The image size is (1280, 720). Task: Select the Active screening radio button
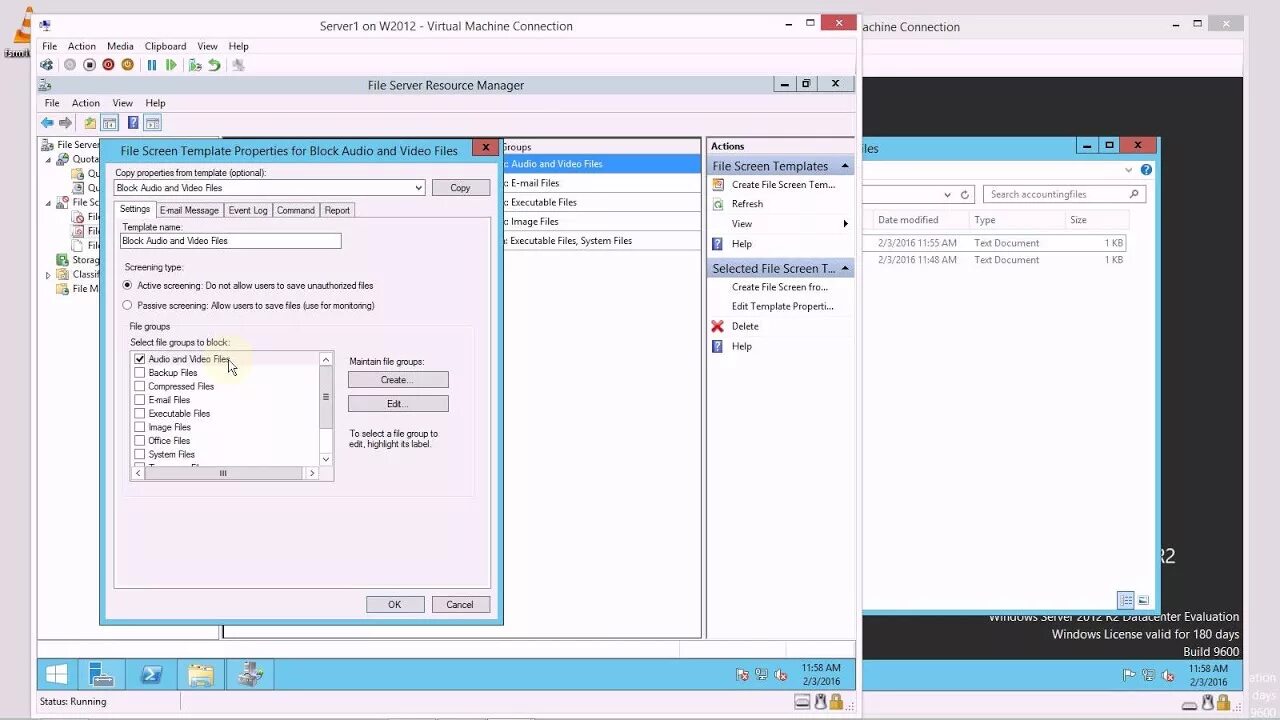click(127, 285)
